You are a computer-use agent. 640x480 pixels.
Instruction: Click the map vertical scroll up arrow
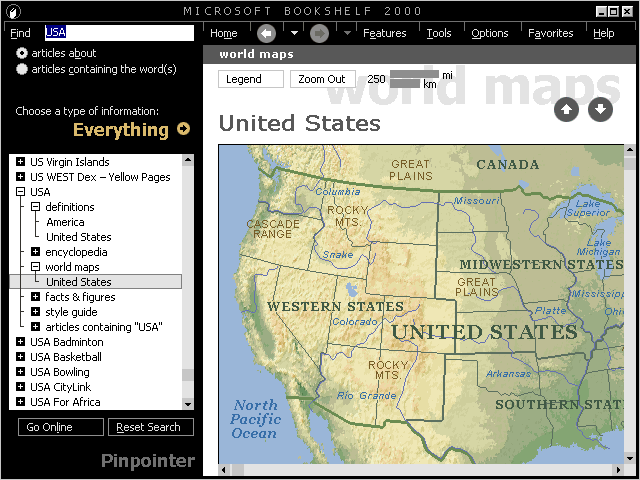click(629, 150)
